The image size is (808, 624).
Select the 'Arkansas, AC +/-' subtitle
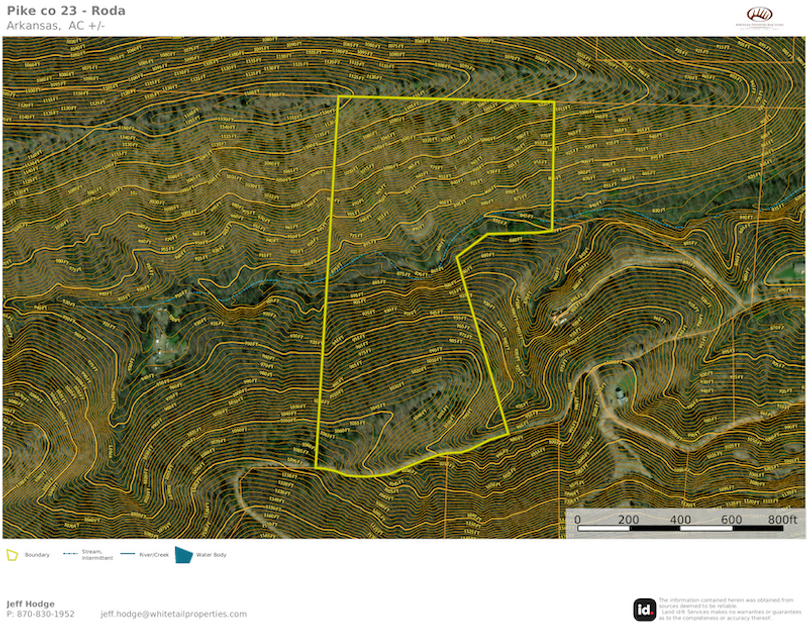pyautogui.click(x=56, y=25)
